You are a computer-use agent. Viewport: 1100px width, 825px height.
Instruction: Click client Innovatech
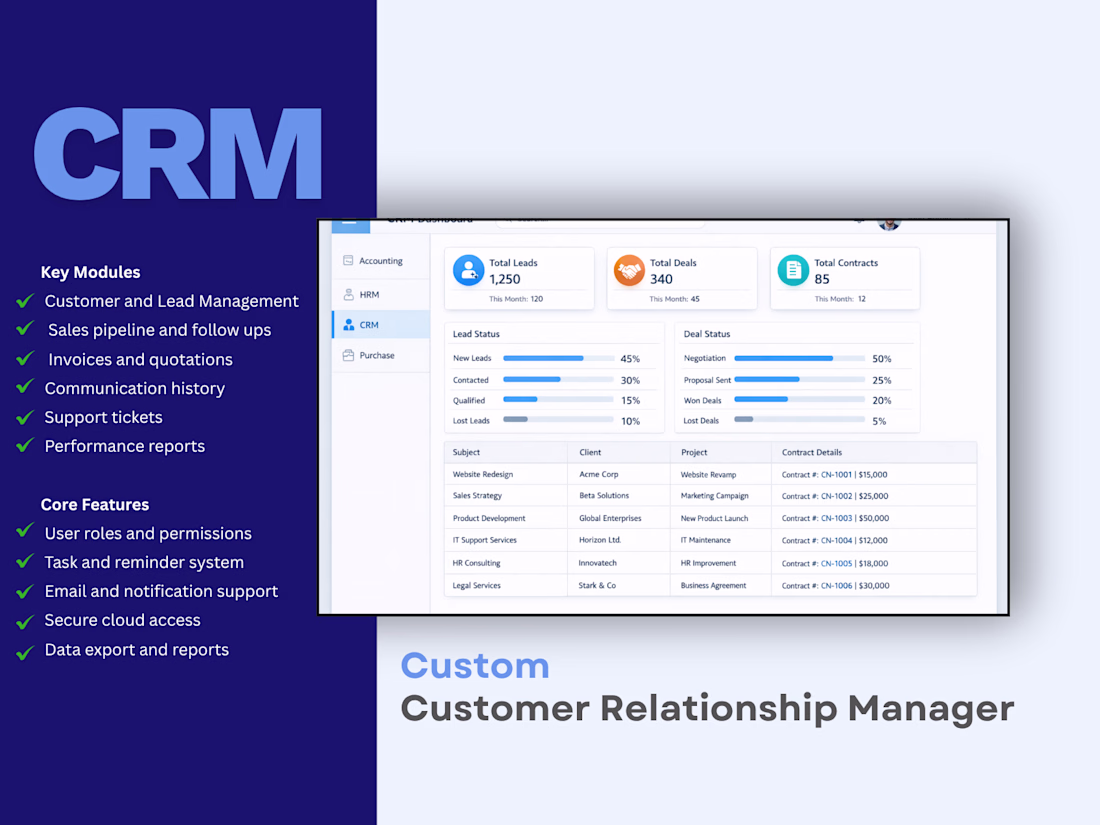[598, 563]
